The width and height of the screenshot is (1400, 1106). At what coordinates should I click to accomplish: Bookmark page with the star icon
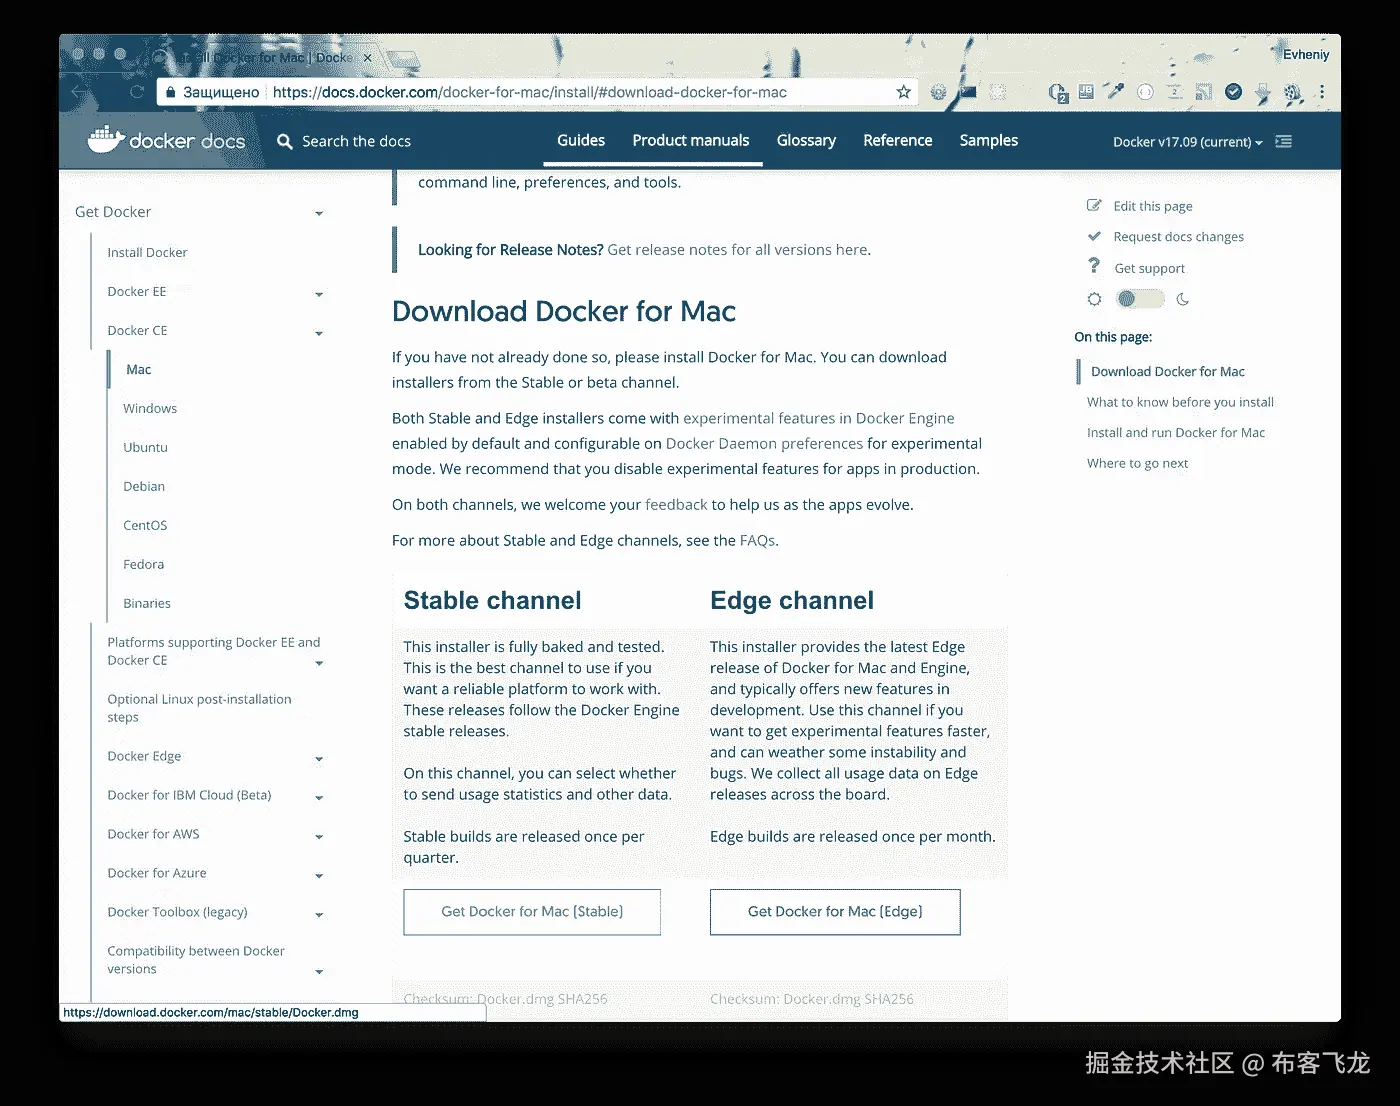tap(903, 92)
